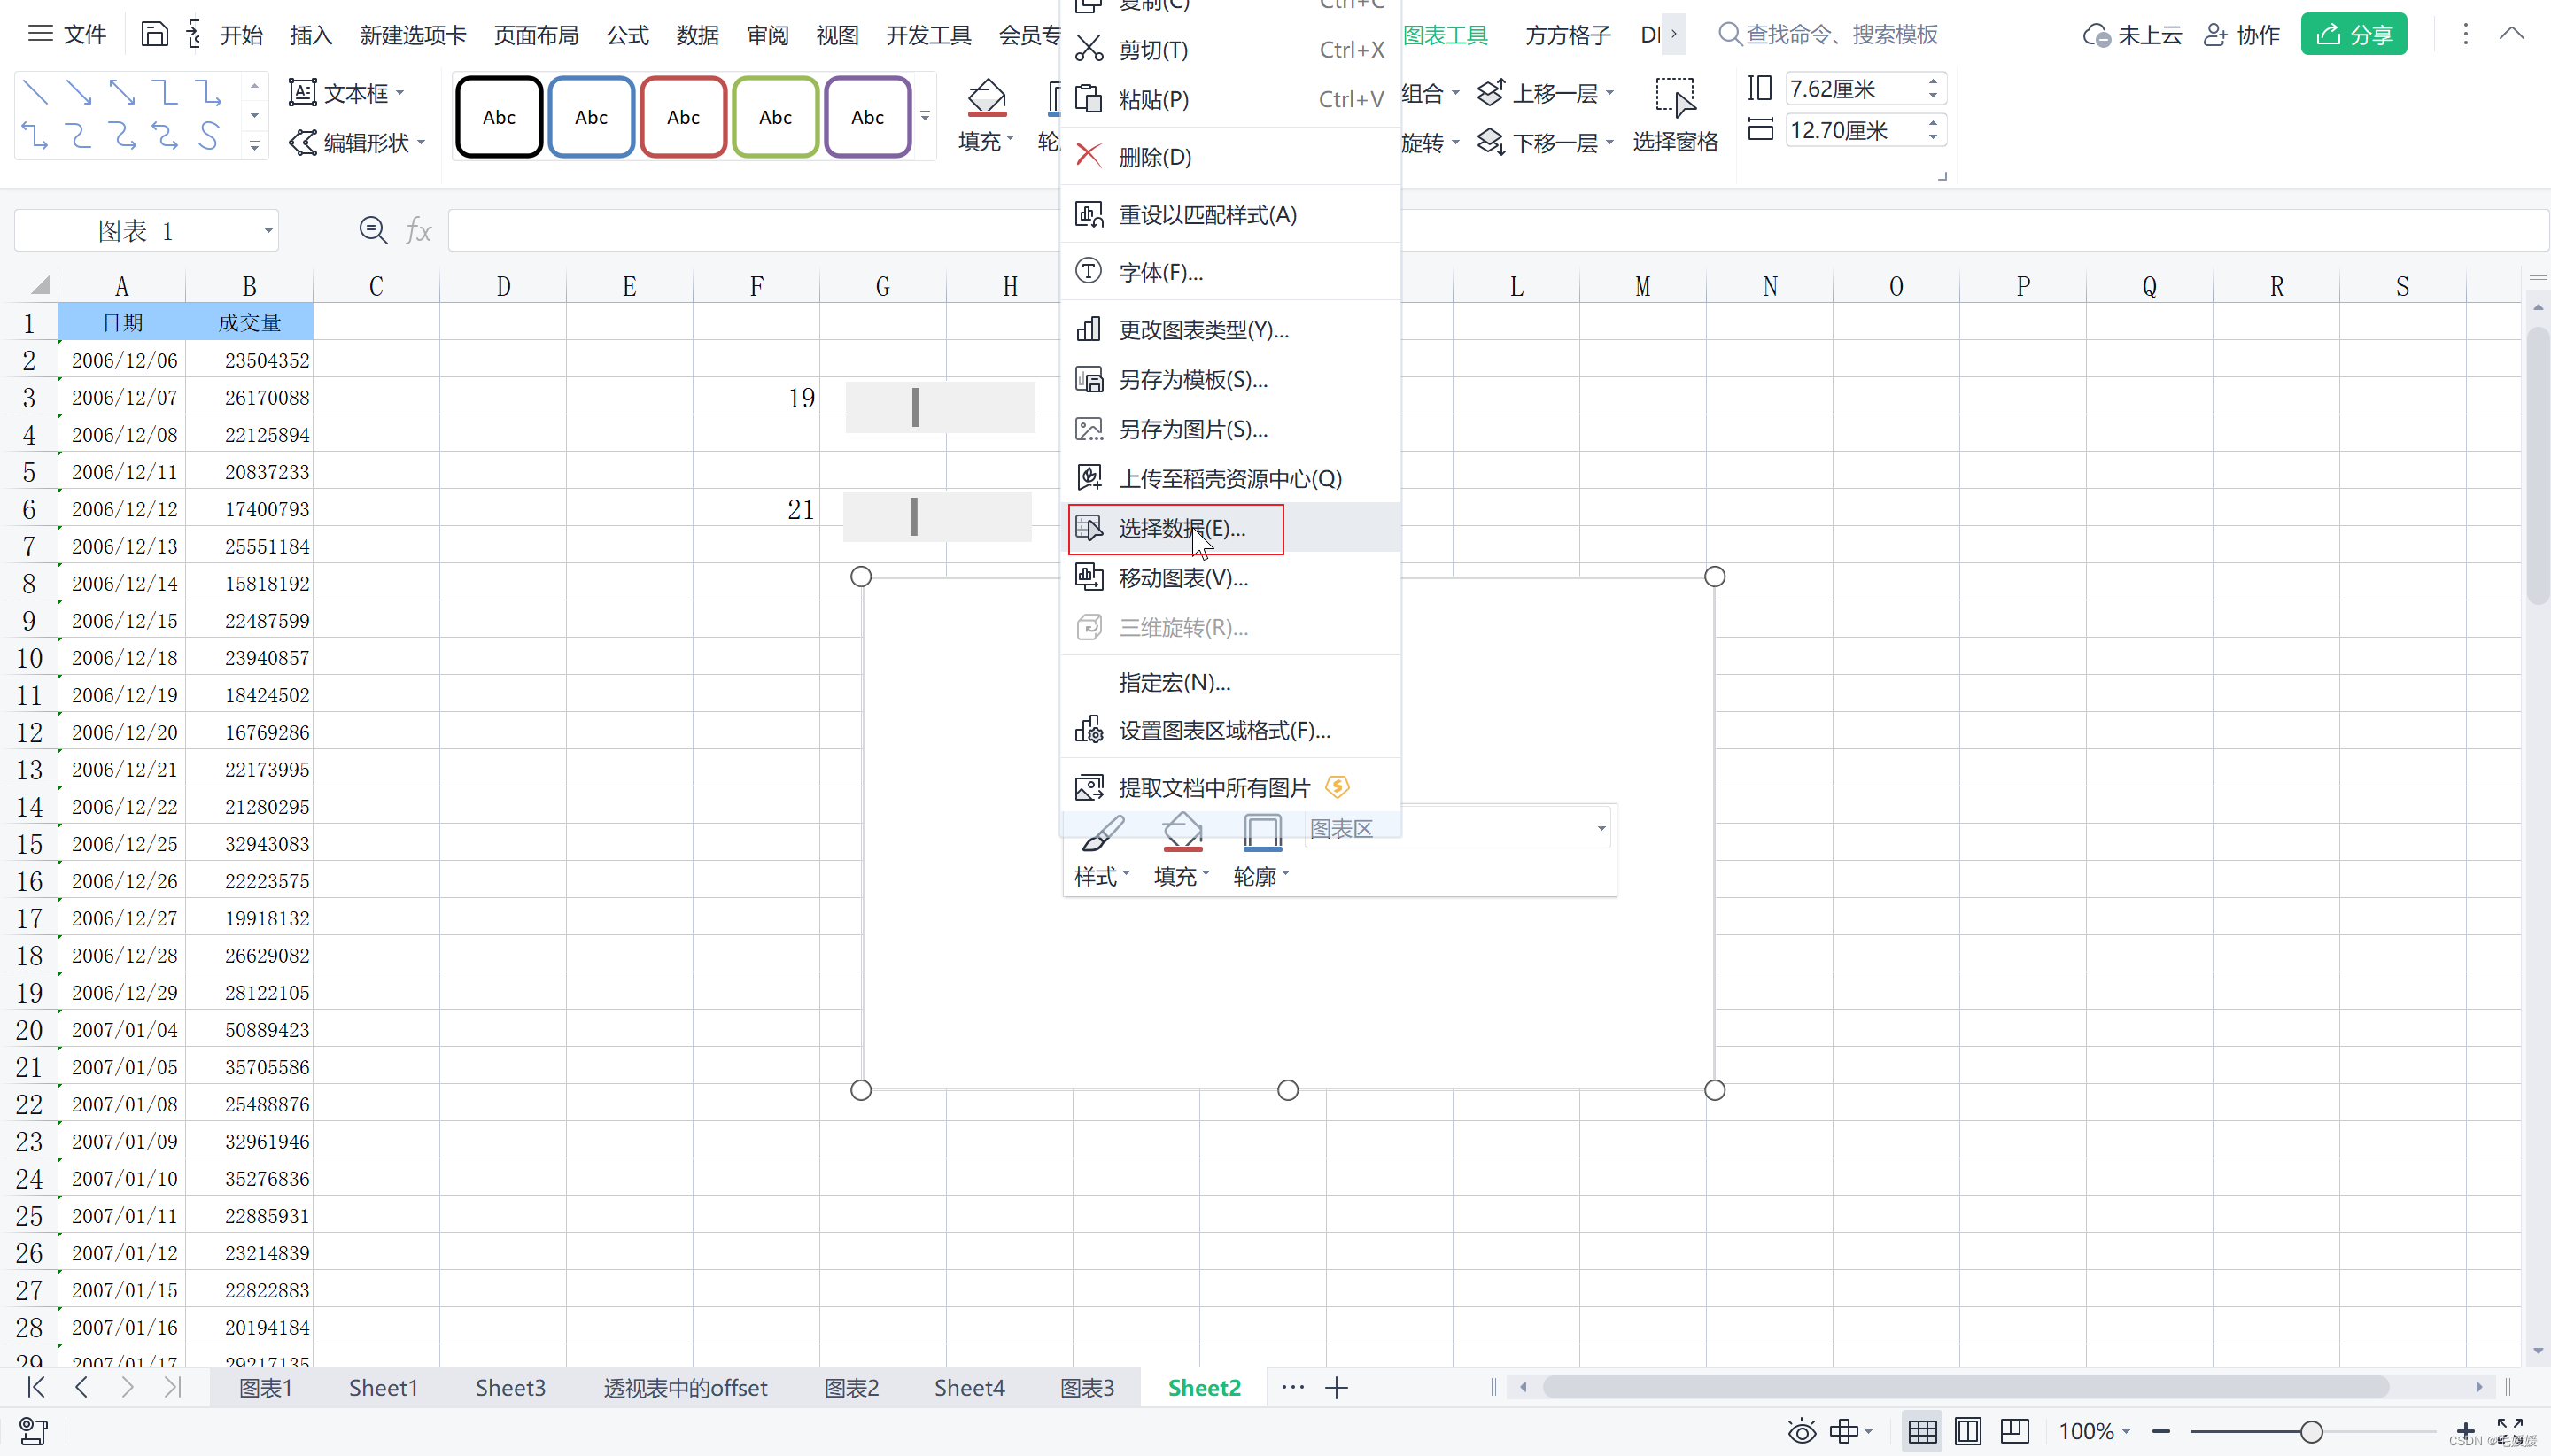2551x1456 pixels.
Task: Open the 选择窗格 pane
Action: (1675, 116)
